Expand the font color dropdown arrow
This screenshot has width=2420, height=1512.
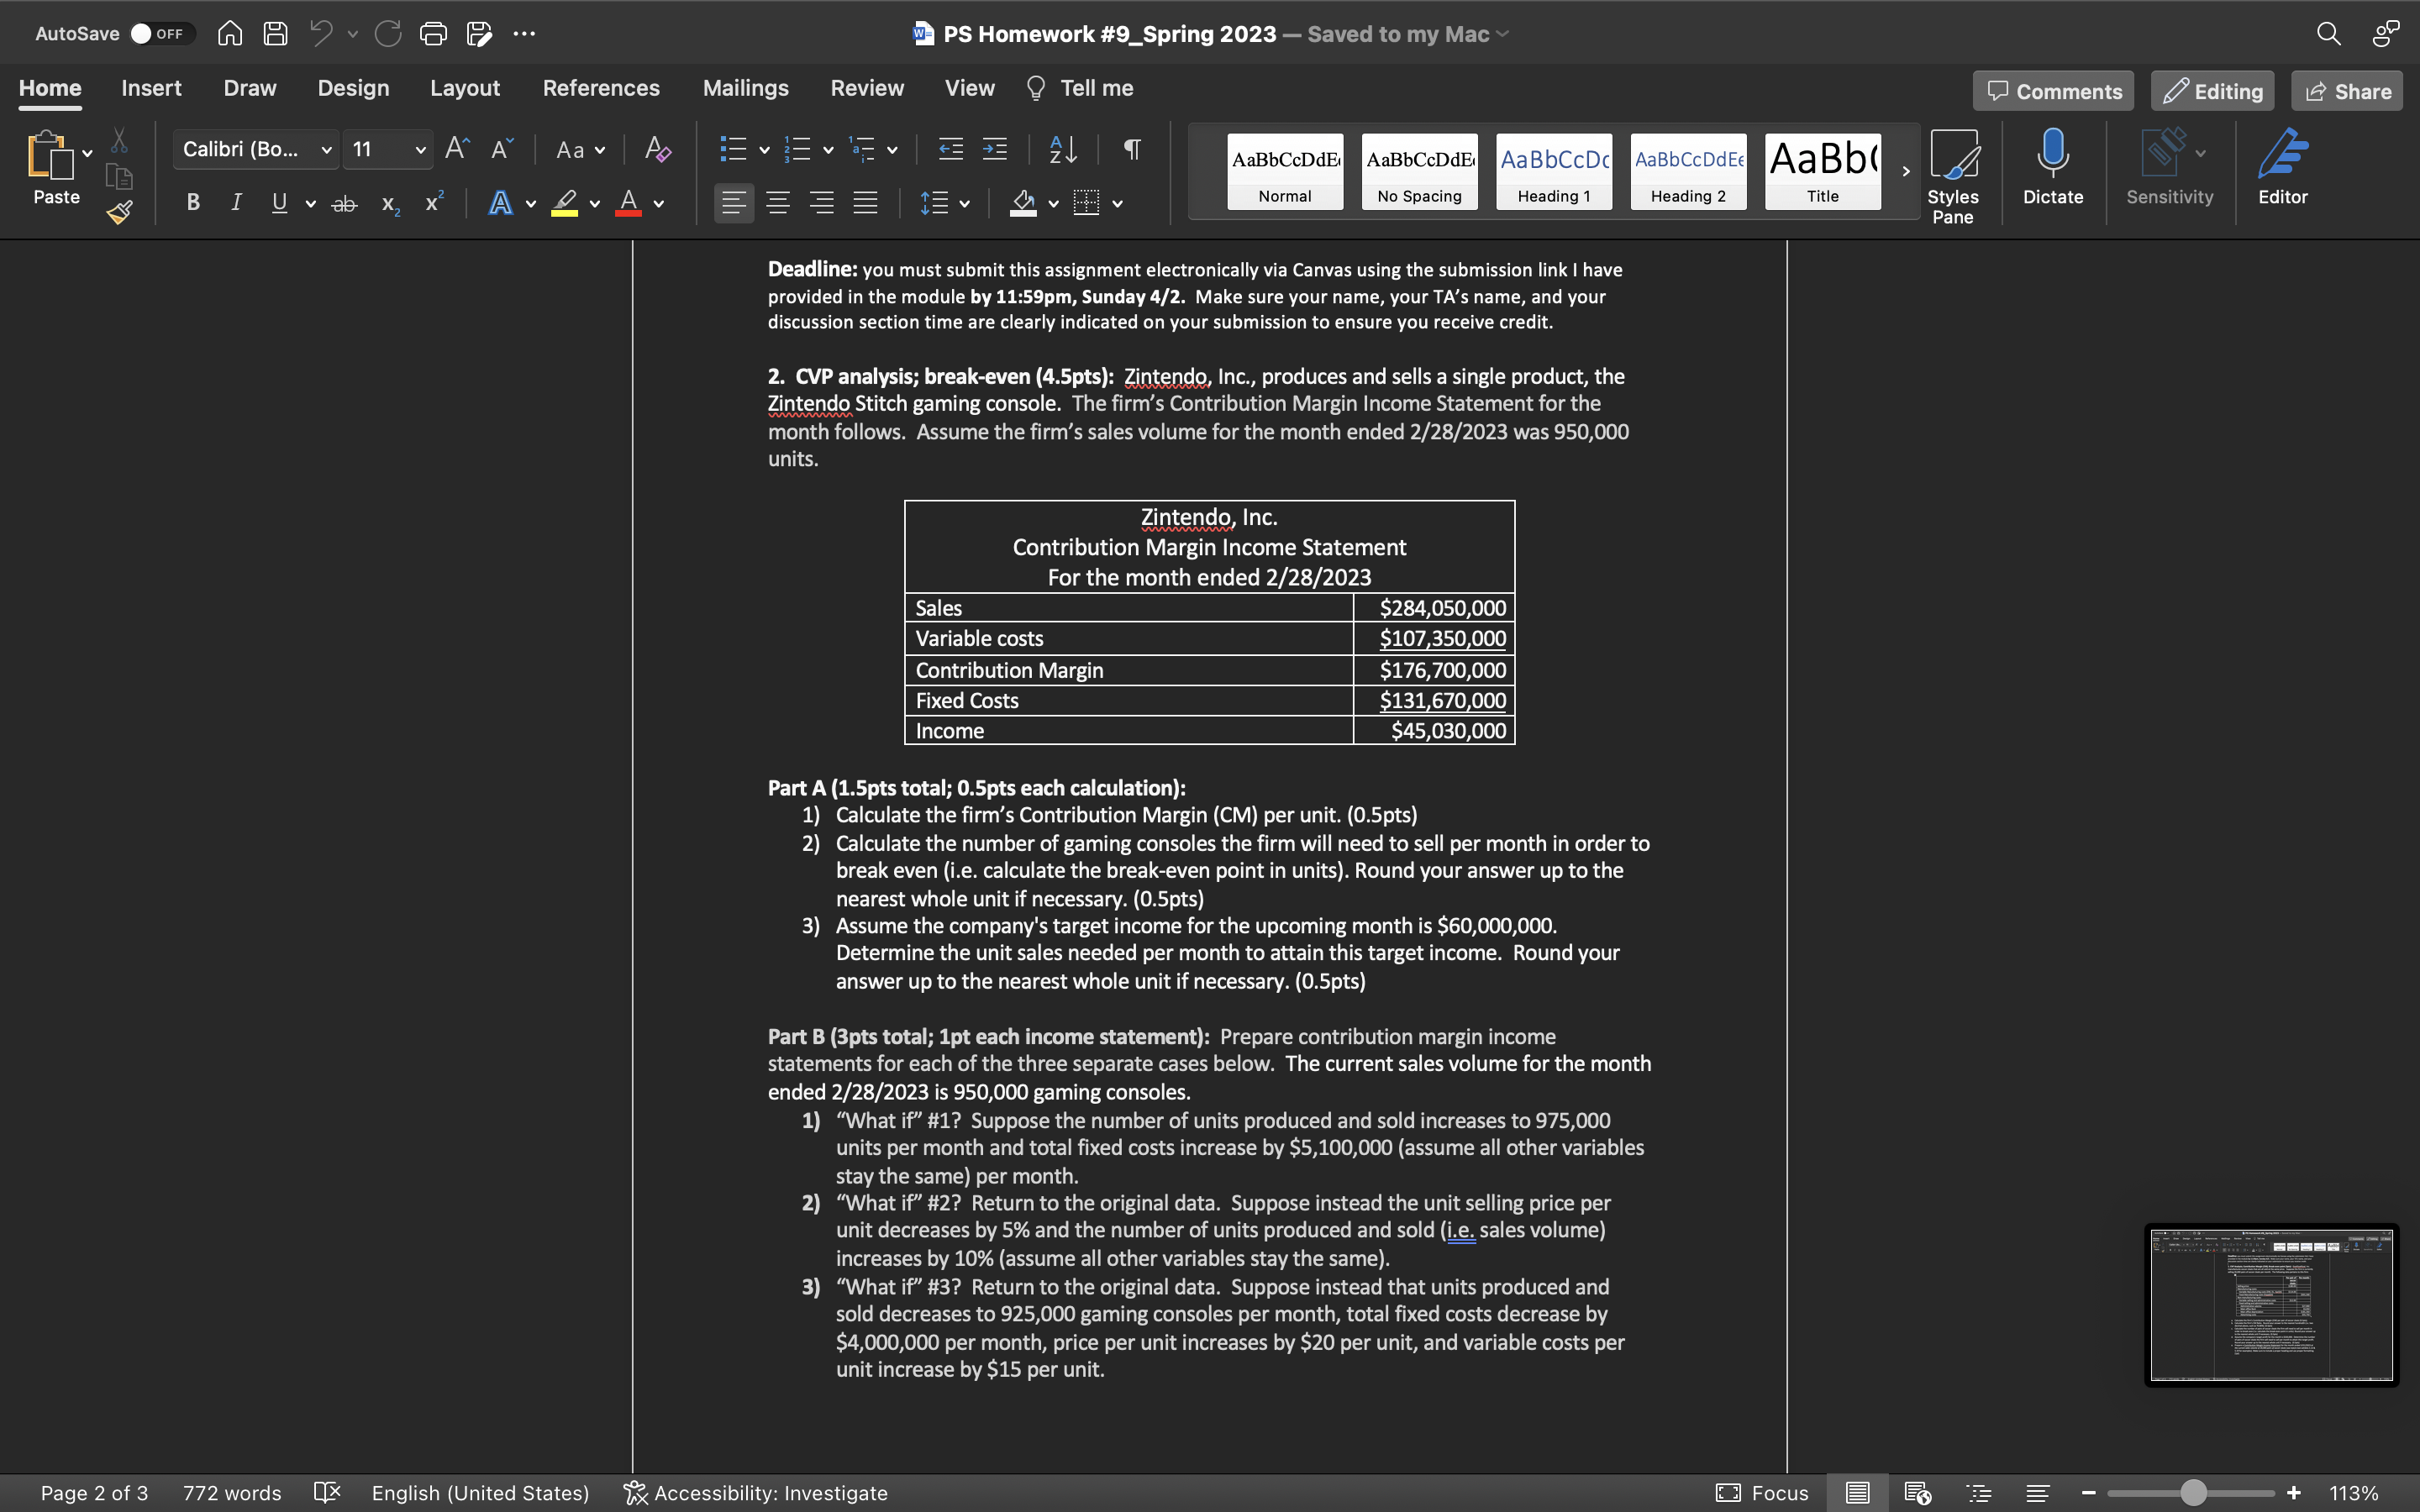tap(659, 203)
